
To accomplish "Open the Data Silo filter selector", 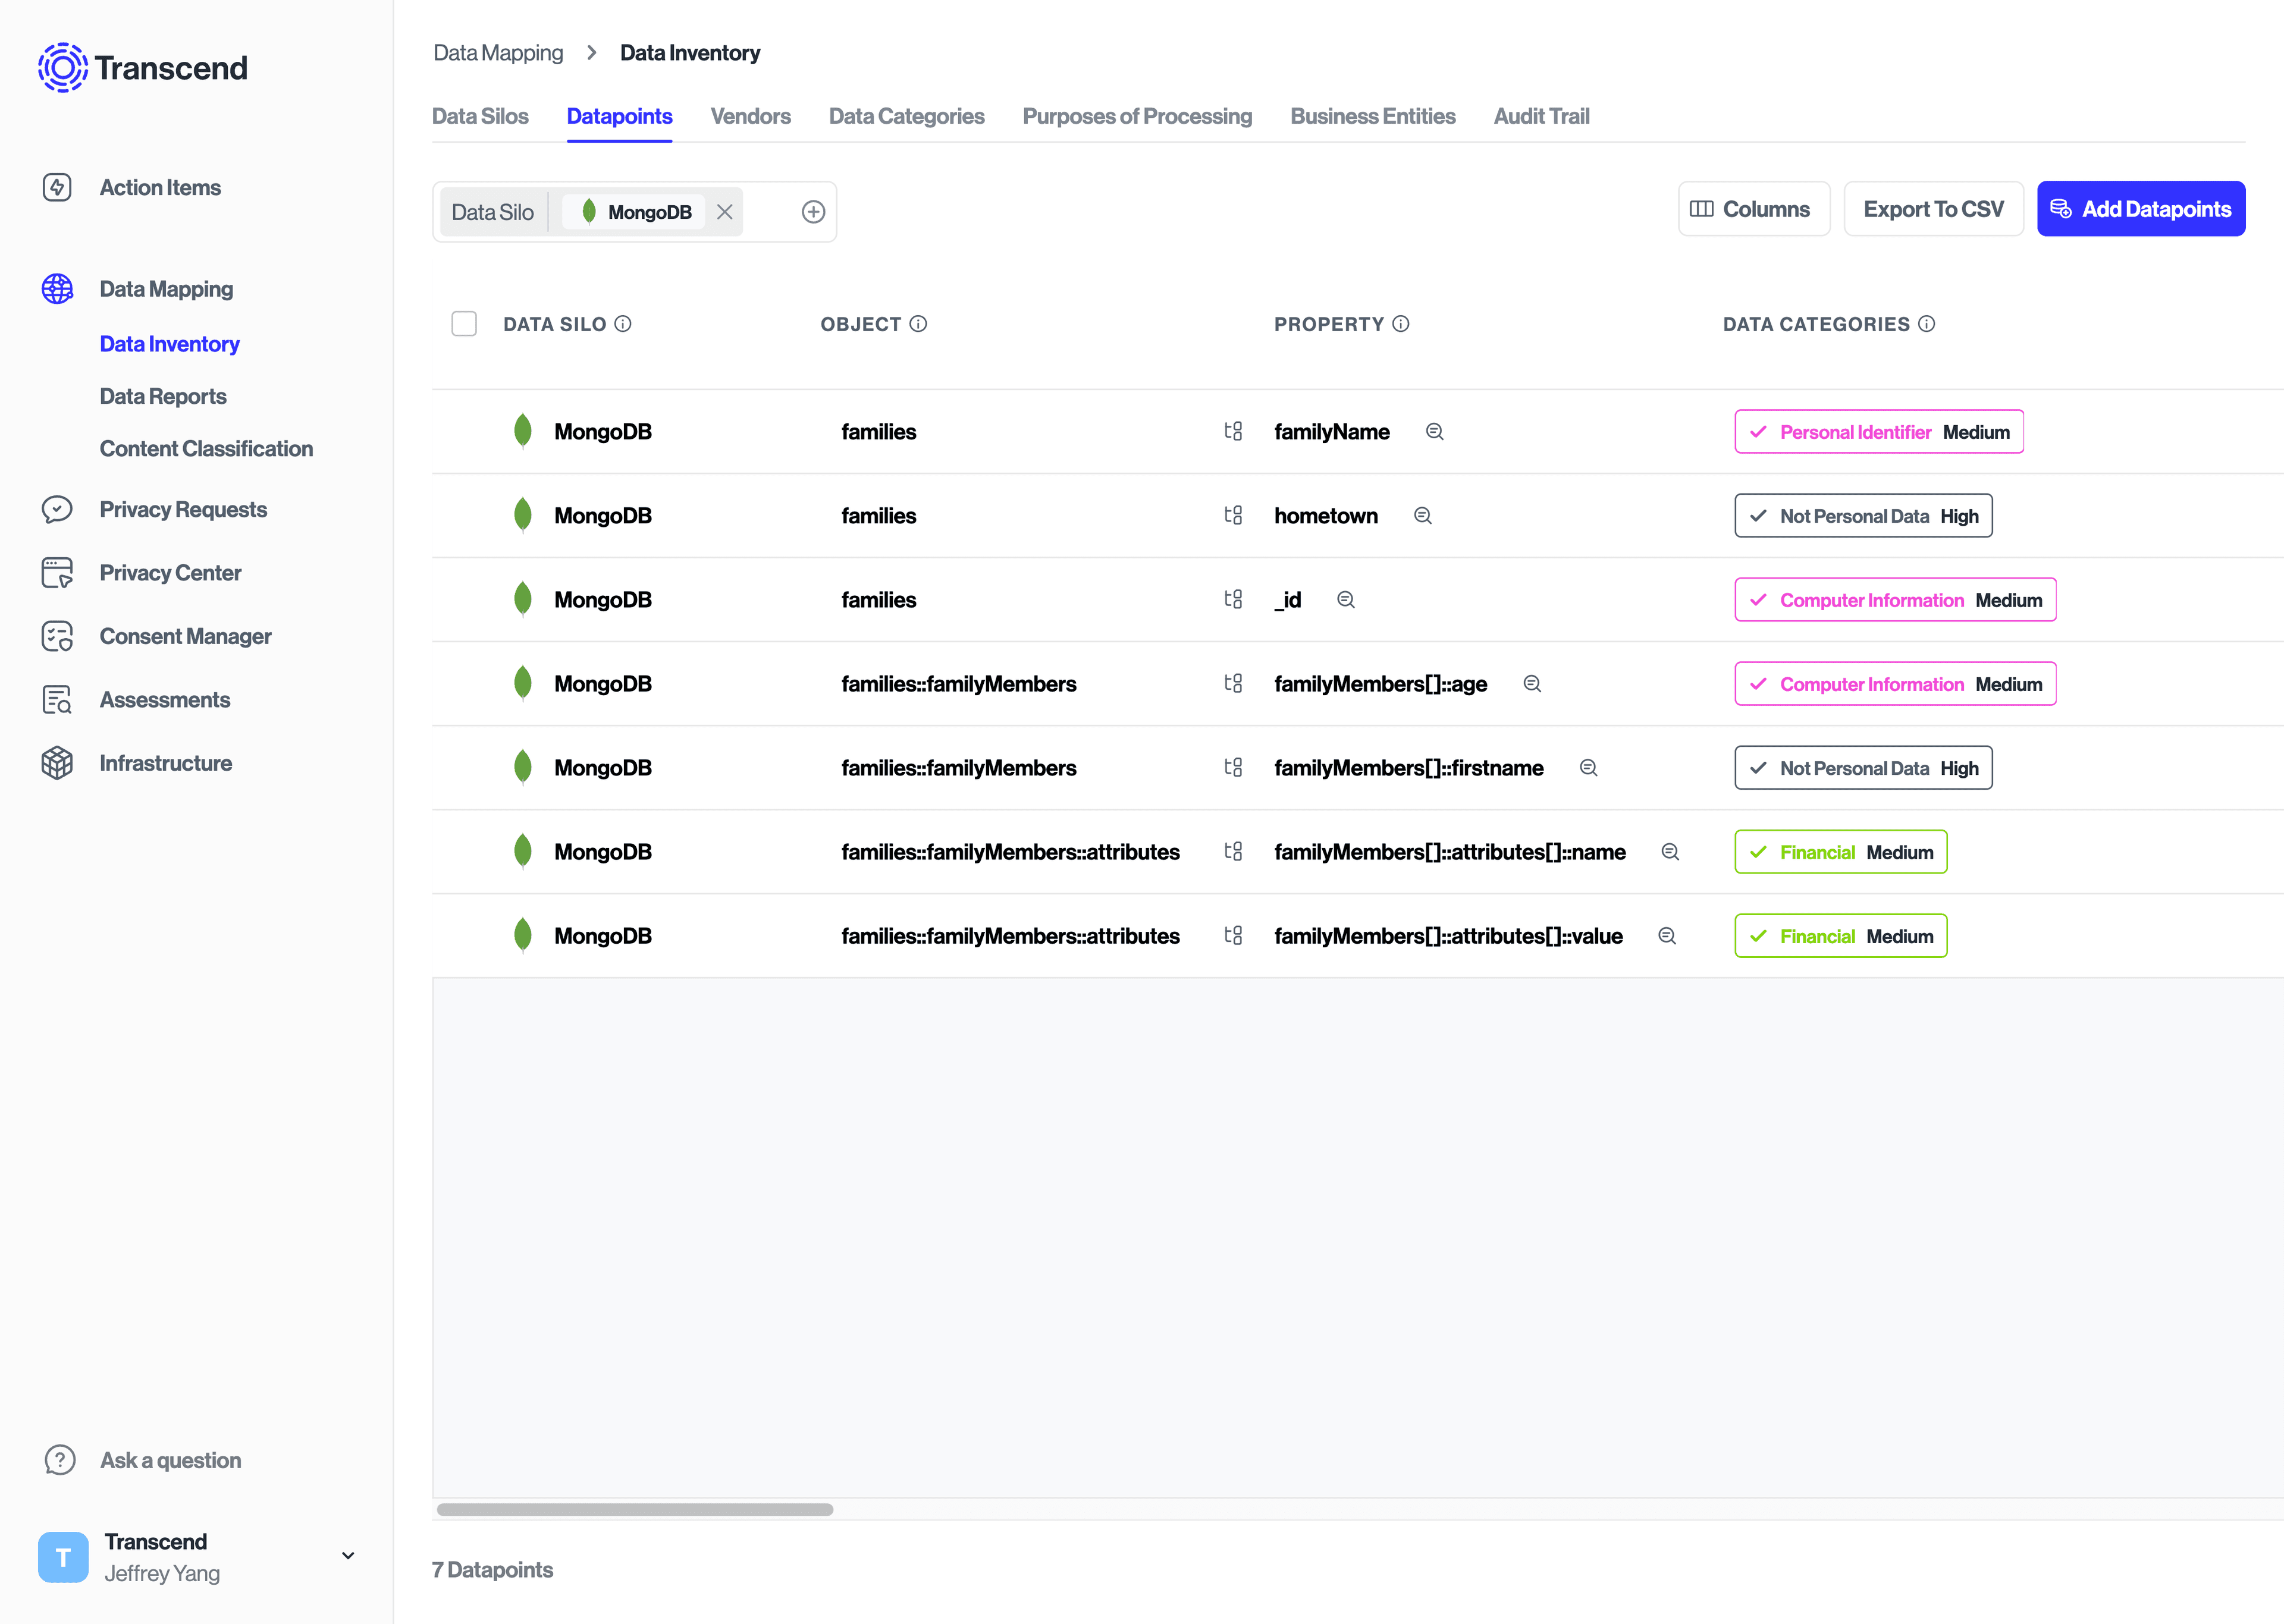I will coord(494,211).
